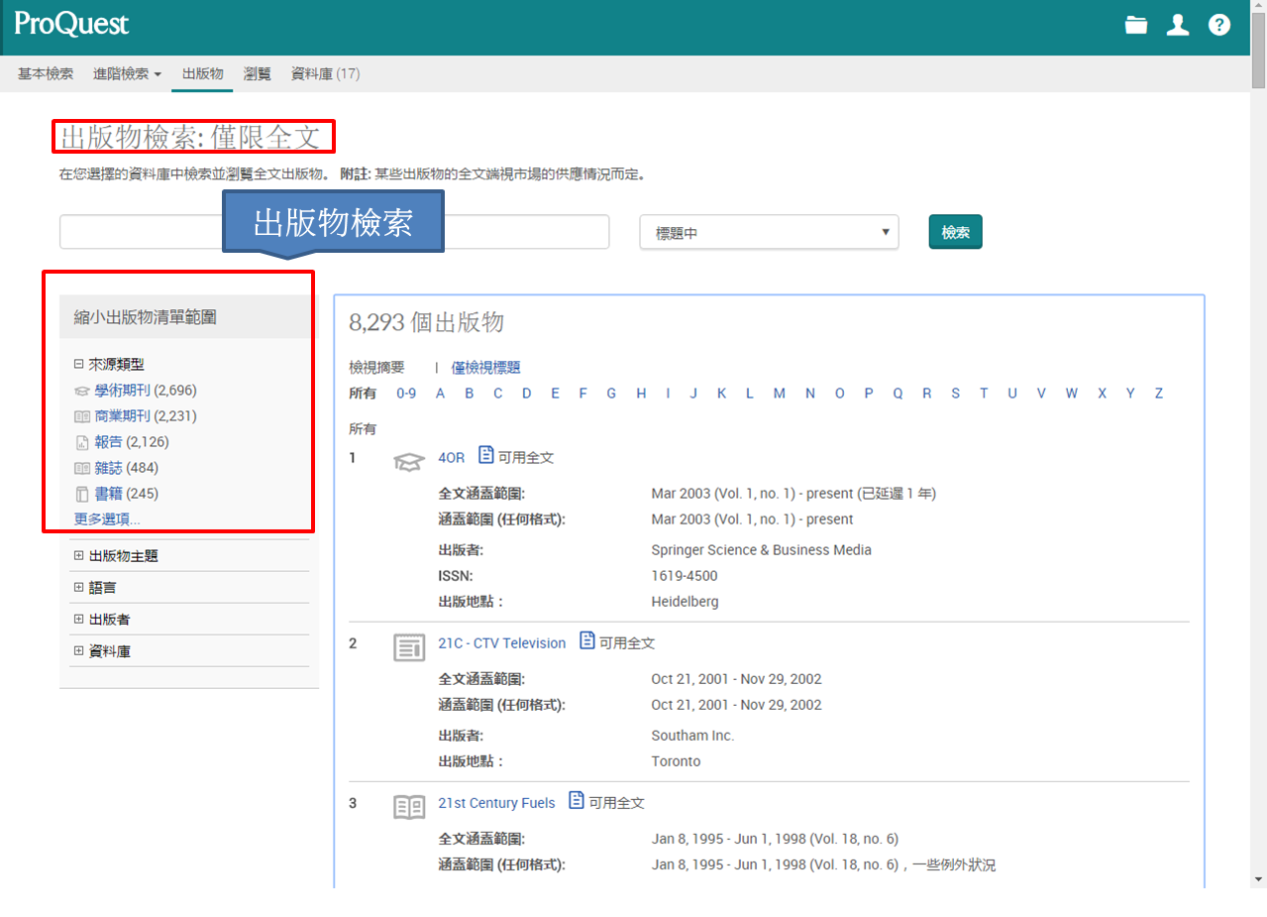The height and width of the screenshot is (917, 1267).
Task: Expand the 出版者 filter
Action: (79, 619)
